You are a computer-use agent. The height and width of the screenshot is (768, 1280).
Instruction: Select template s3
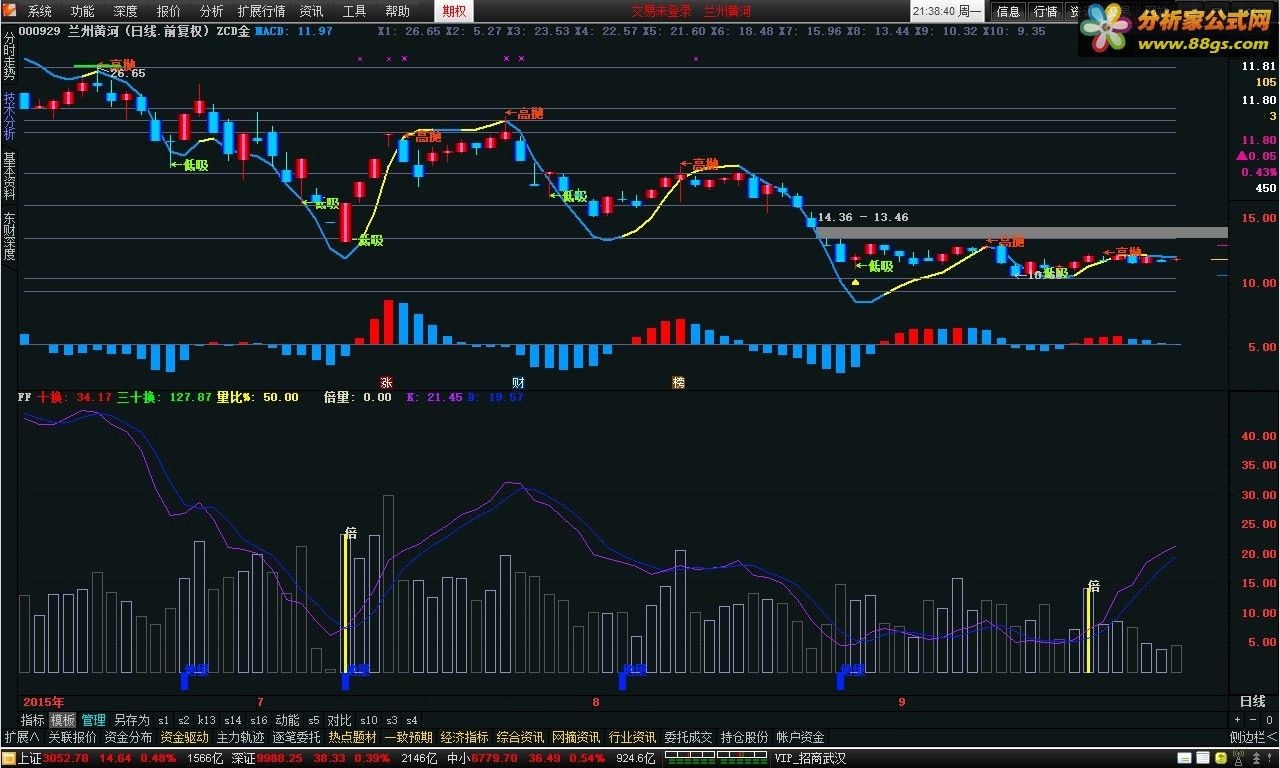pyautogui.click(x=392, y=720)
